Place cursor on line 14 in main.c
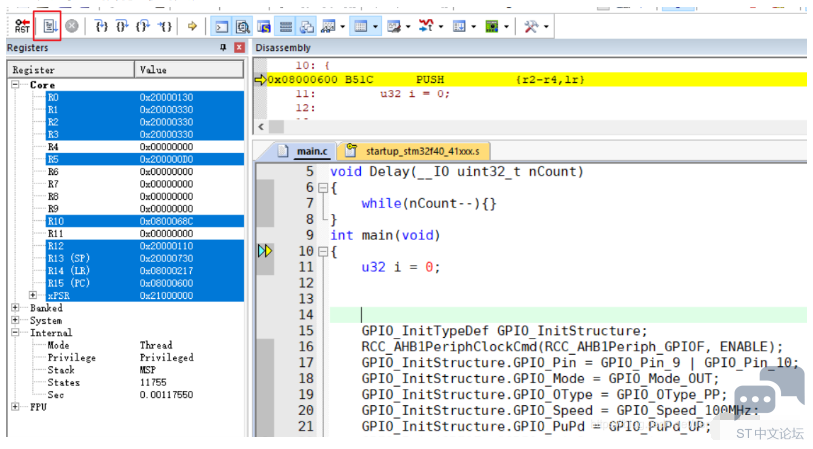The height and width of the screenshot is (449, 813). pyautogui.click(x=568, y=315)
